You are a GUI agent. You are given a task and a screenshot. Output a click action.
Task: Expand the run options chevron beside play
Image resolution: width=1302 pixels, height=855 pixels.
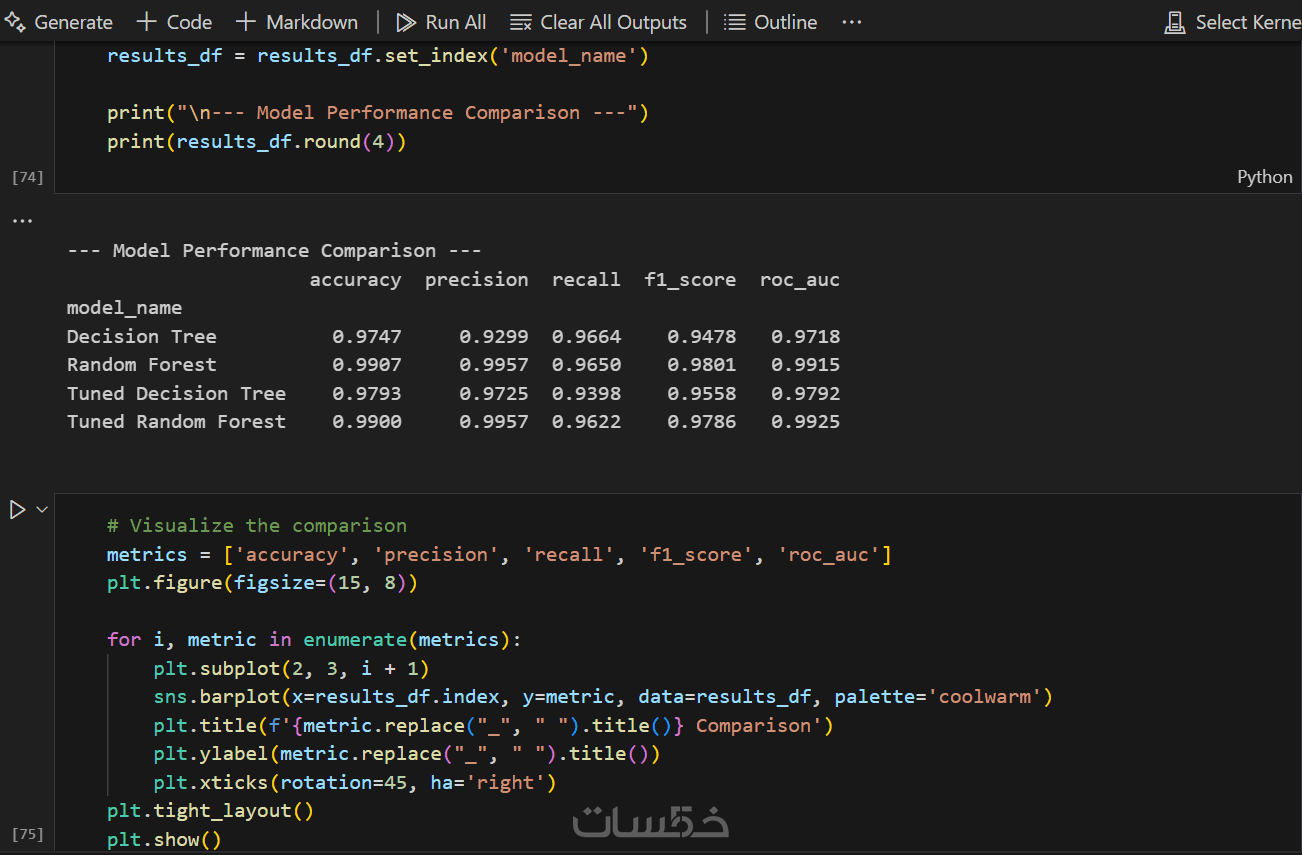click(x=42, y=510)
